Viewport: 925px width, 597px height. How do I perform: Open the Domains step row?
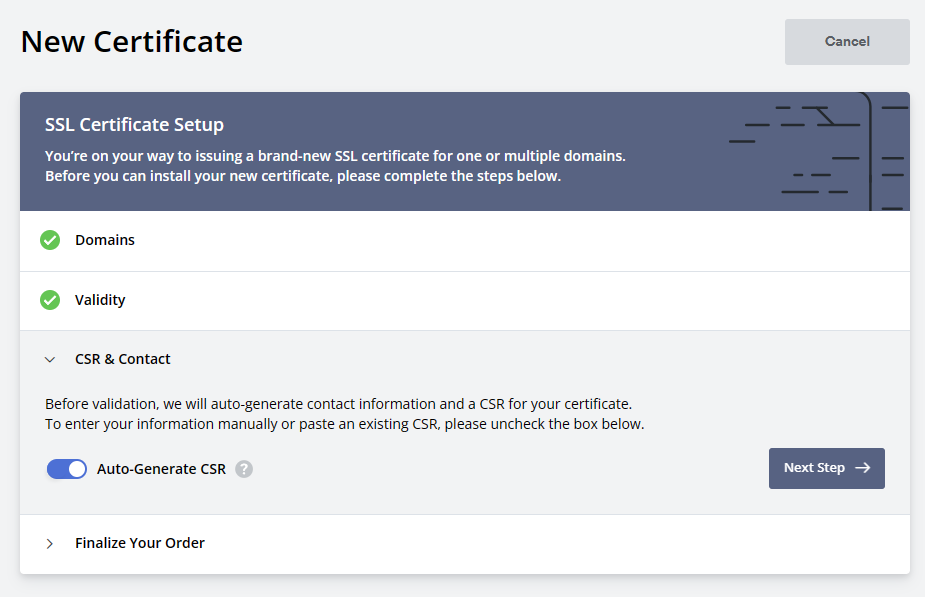[x=465, y=241]
